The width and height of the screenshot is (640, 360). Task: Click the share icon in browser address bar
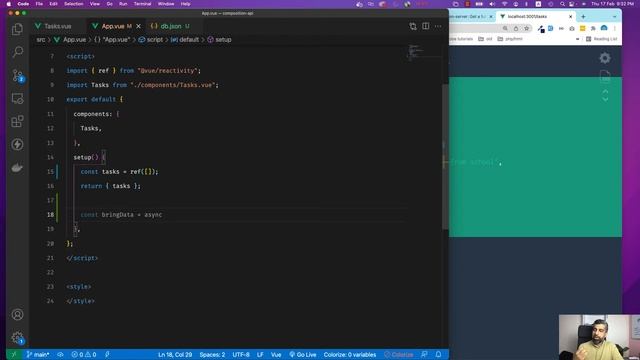pos(516,28)
